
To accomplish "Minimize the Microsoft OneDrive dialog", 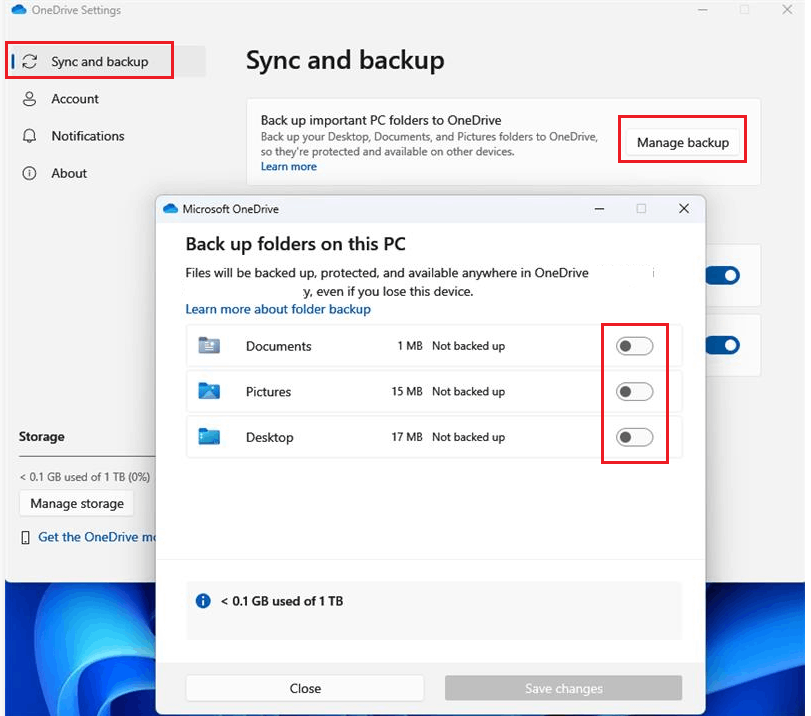I will pyautogui.click(x=599, y=208).
